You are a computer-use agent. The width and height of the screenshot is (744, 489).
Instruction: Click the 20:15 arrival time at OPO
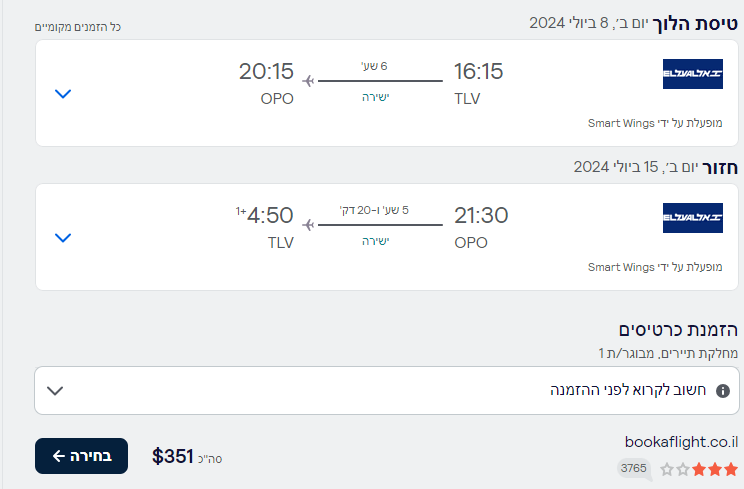[266, 72]
